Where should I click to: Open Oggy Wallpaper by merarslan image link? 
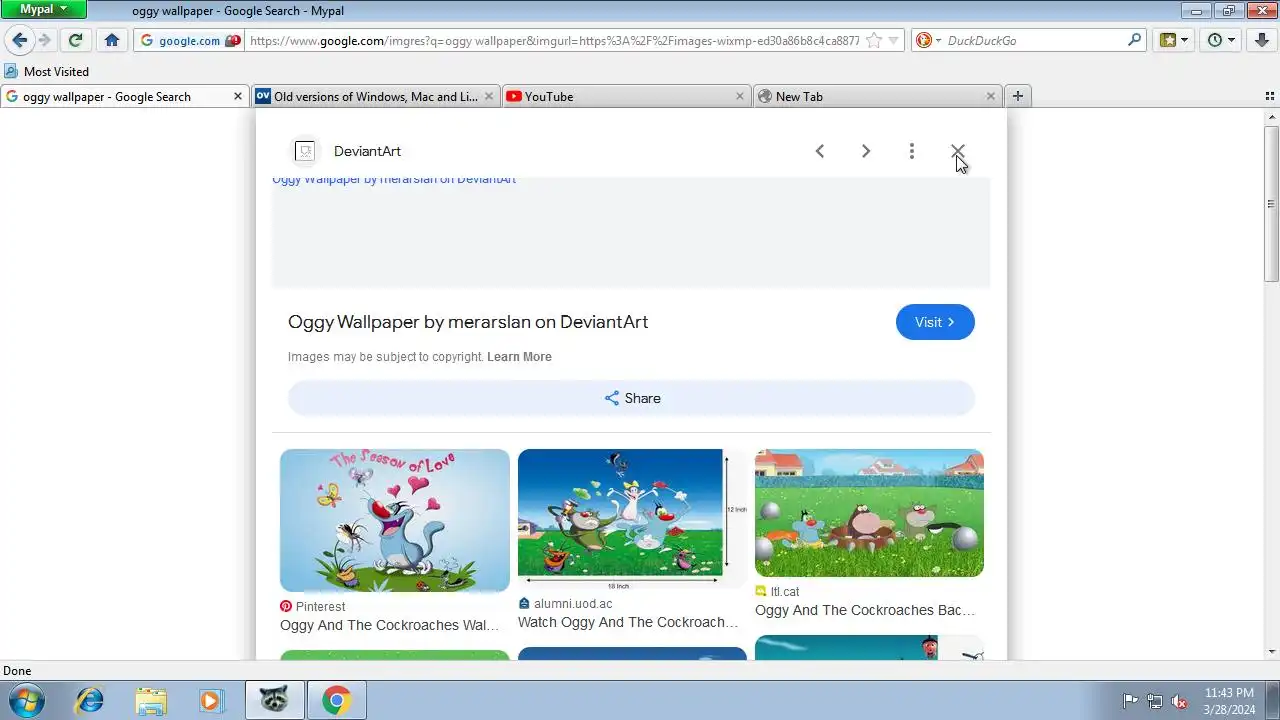tap(394, 180)
